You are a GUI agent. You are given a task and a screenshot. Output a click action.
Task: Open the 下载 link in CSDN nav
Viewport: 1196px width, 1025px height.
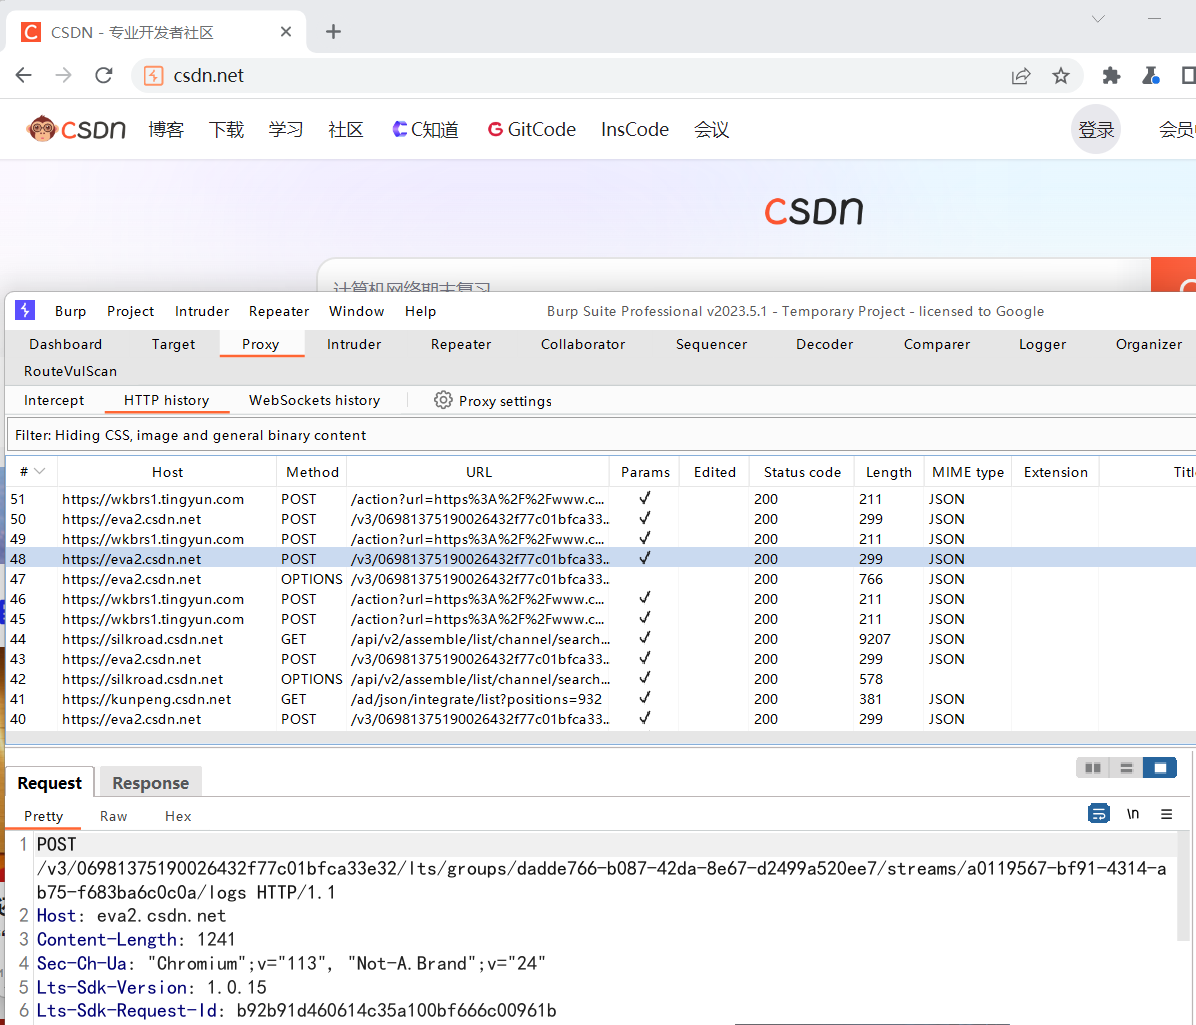point(227,130)
